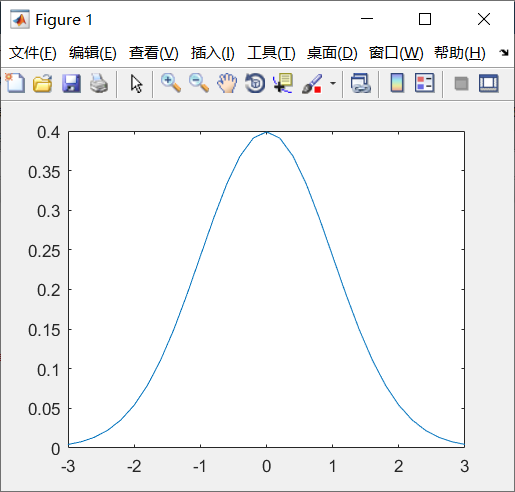The image size is (515, 492).
Task: Dock the figure using the arrow icon
Action: pos(504,52)
